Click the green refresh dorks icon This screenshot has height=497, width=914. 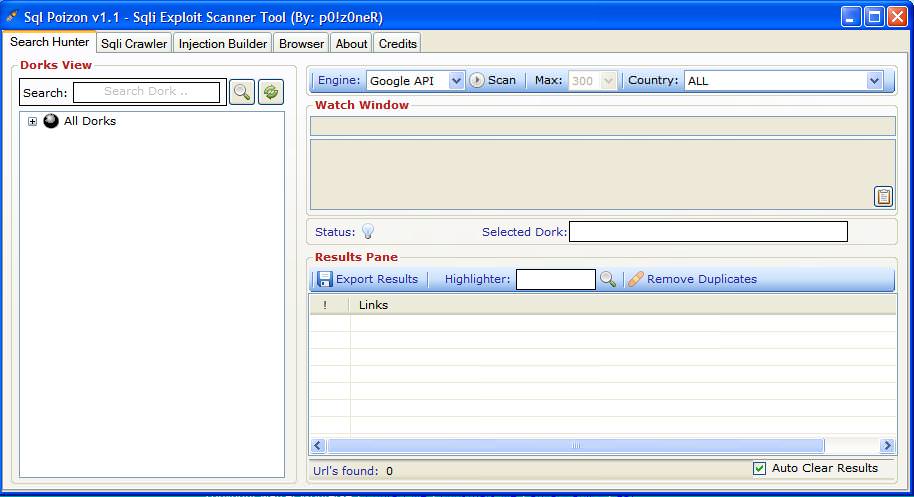[x=271, y=92]
